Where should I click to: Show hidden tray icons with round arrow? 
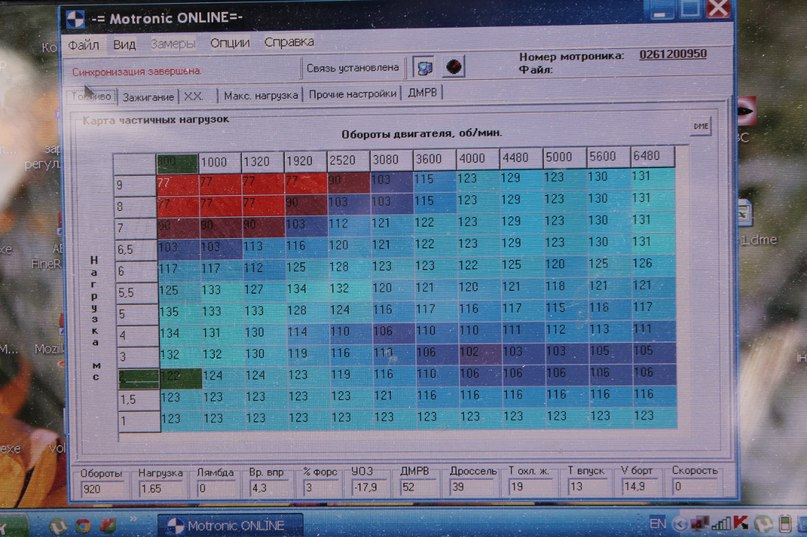[680, 524]
